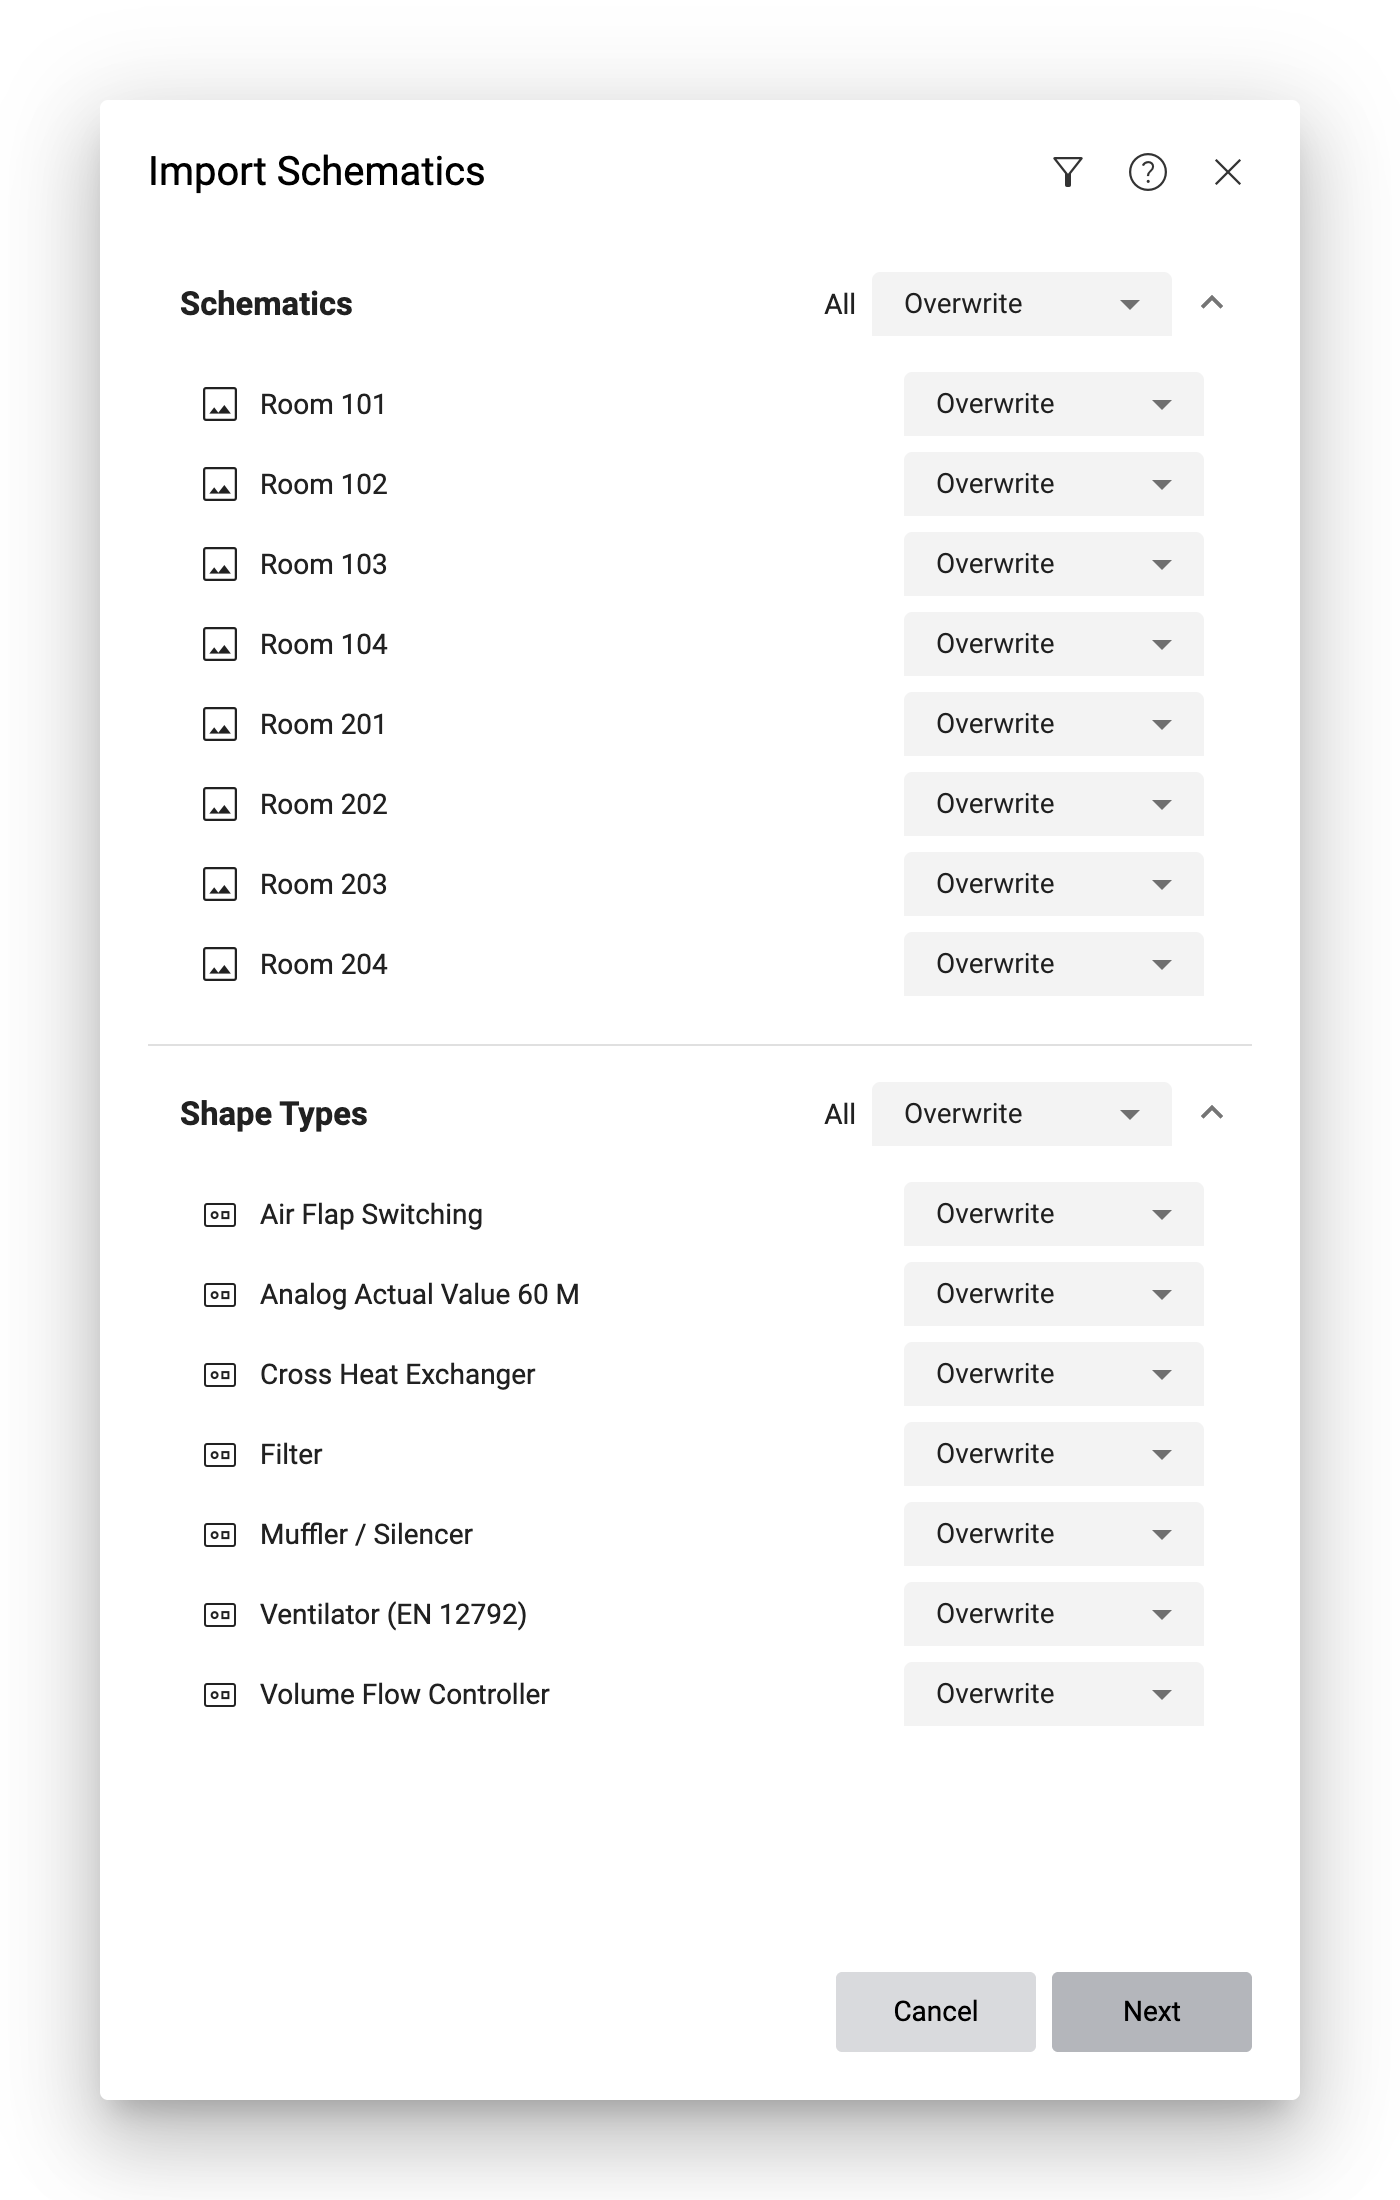Viewport: 1400px width, 2200px height.
Task: Click the Room 104 schematic image icon
Action: point(220,644)
